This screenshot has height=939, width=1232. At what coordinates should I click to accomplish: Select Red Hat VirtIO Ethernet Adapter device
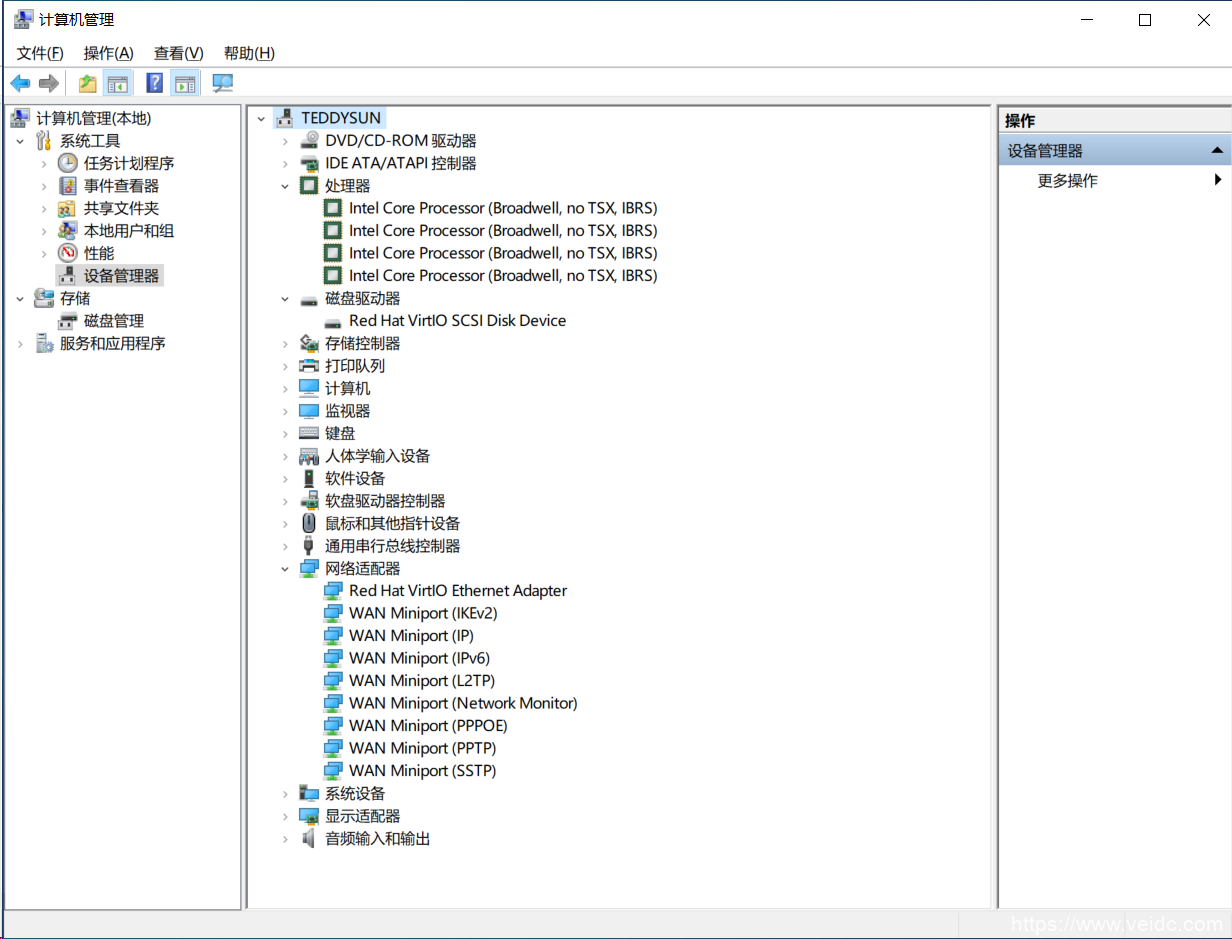[x=457, y=591]
